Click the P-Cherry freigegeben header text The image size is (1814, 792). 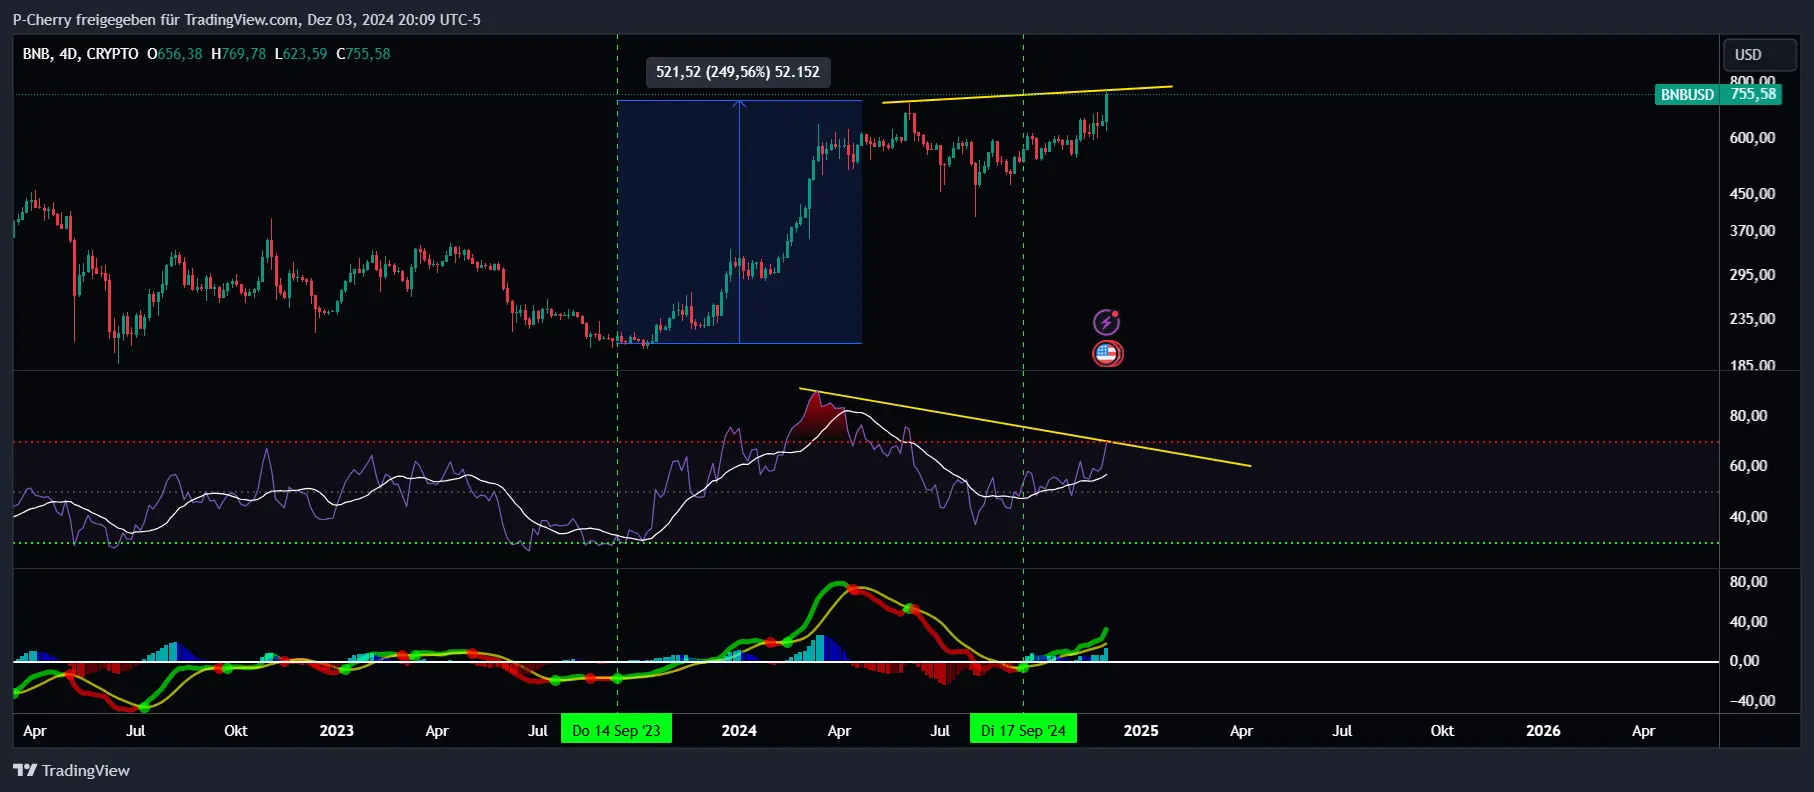click(246, 20)
